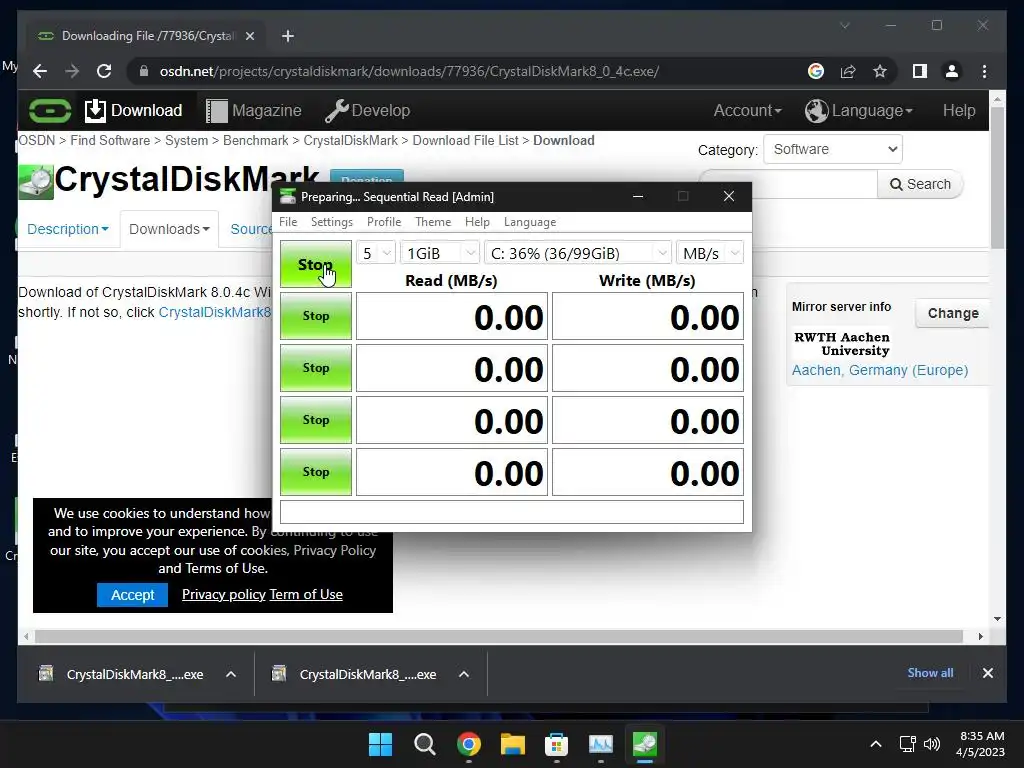Click the Google icon in address bar
Viewport: 1024px width, 768px height.
click(816, 71)
